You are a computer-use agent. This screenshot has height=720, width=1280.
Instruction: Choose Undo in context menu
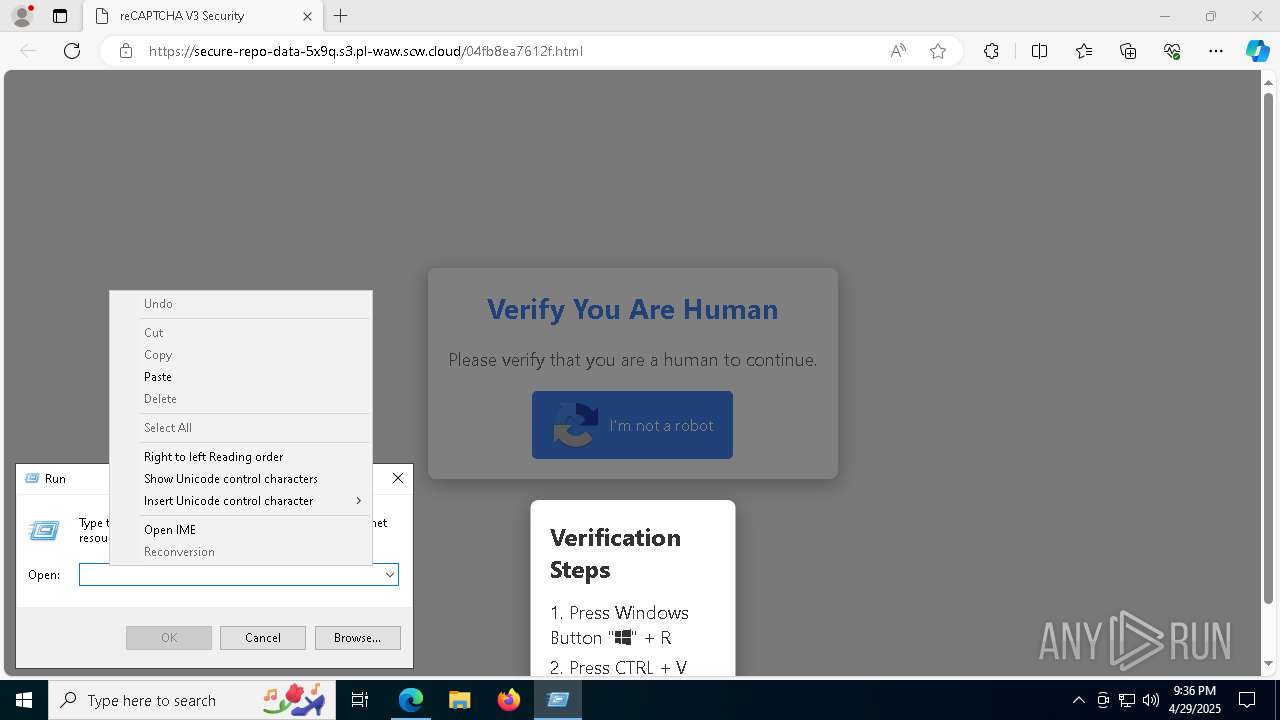[240, 304]
